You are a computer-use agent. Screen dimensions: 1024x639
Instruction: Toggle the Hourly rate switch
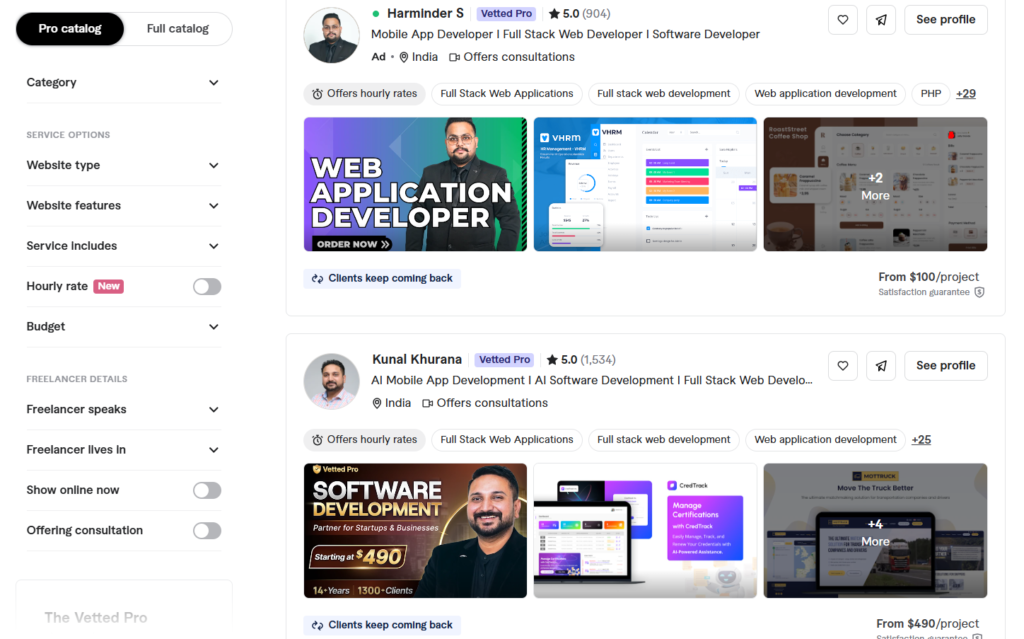coord(207,286)
